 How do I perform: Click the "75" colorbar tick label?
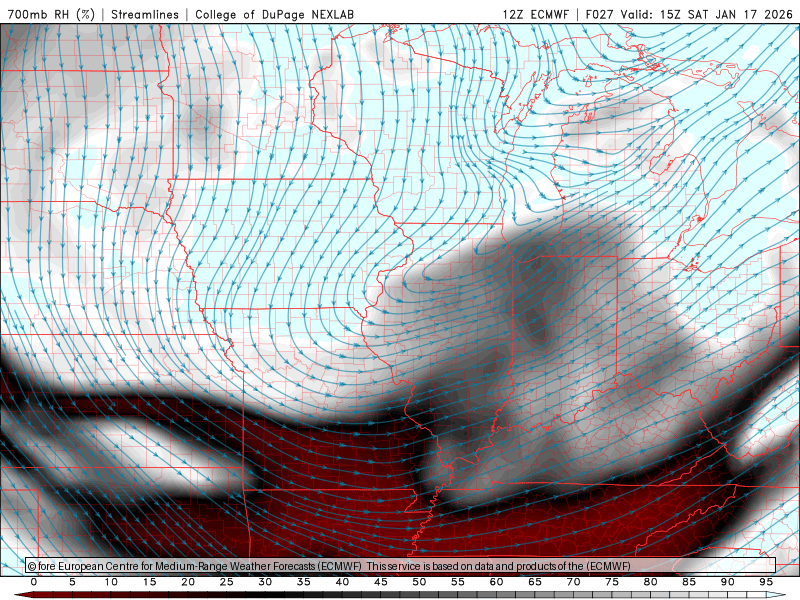pos(612,582)
